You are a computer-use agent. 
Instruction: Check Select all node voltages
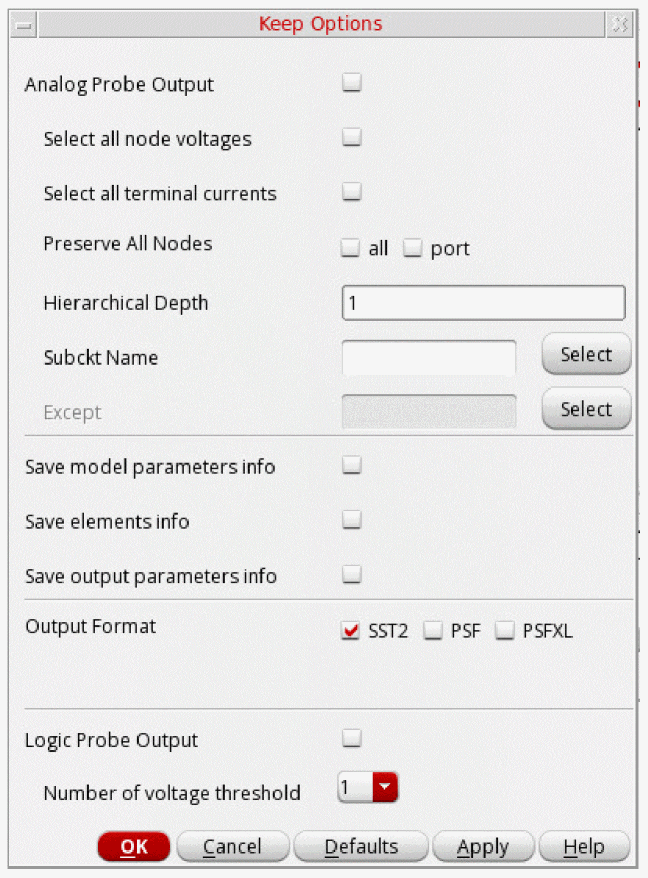[x=352, y=138]
